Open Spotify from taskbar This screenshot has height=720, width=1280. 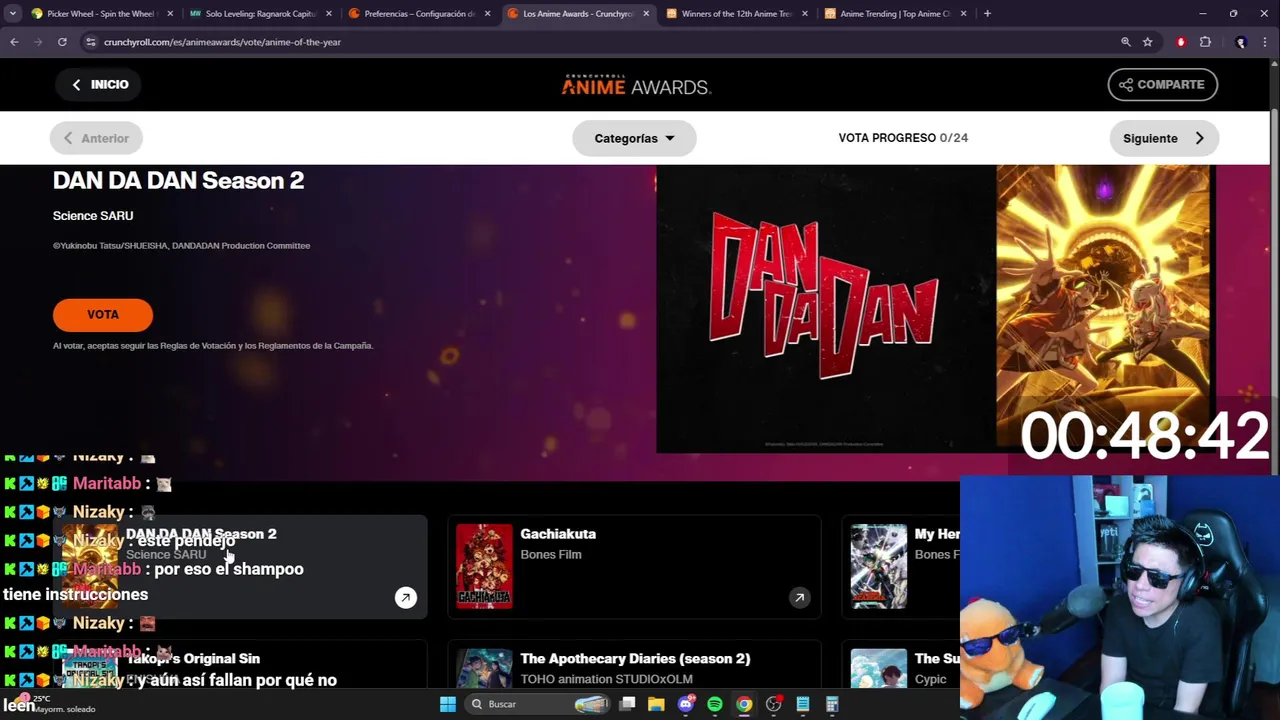coord(715,704)
